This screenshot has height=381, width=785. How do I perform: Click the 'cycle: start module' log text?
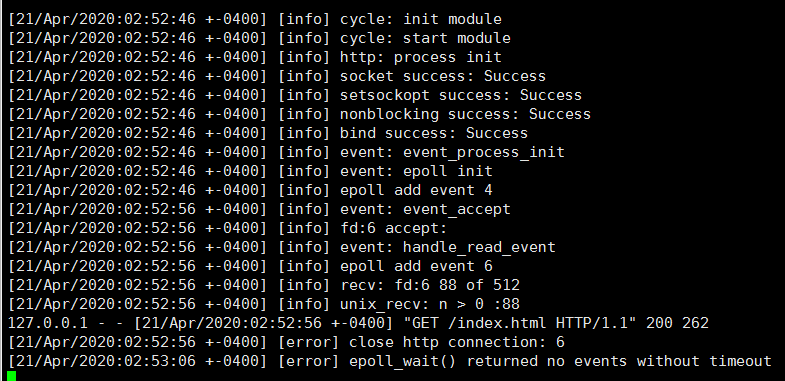pos(425,38)
